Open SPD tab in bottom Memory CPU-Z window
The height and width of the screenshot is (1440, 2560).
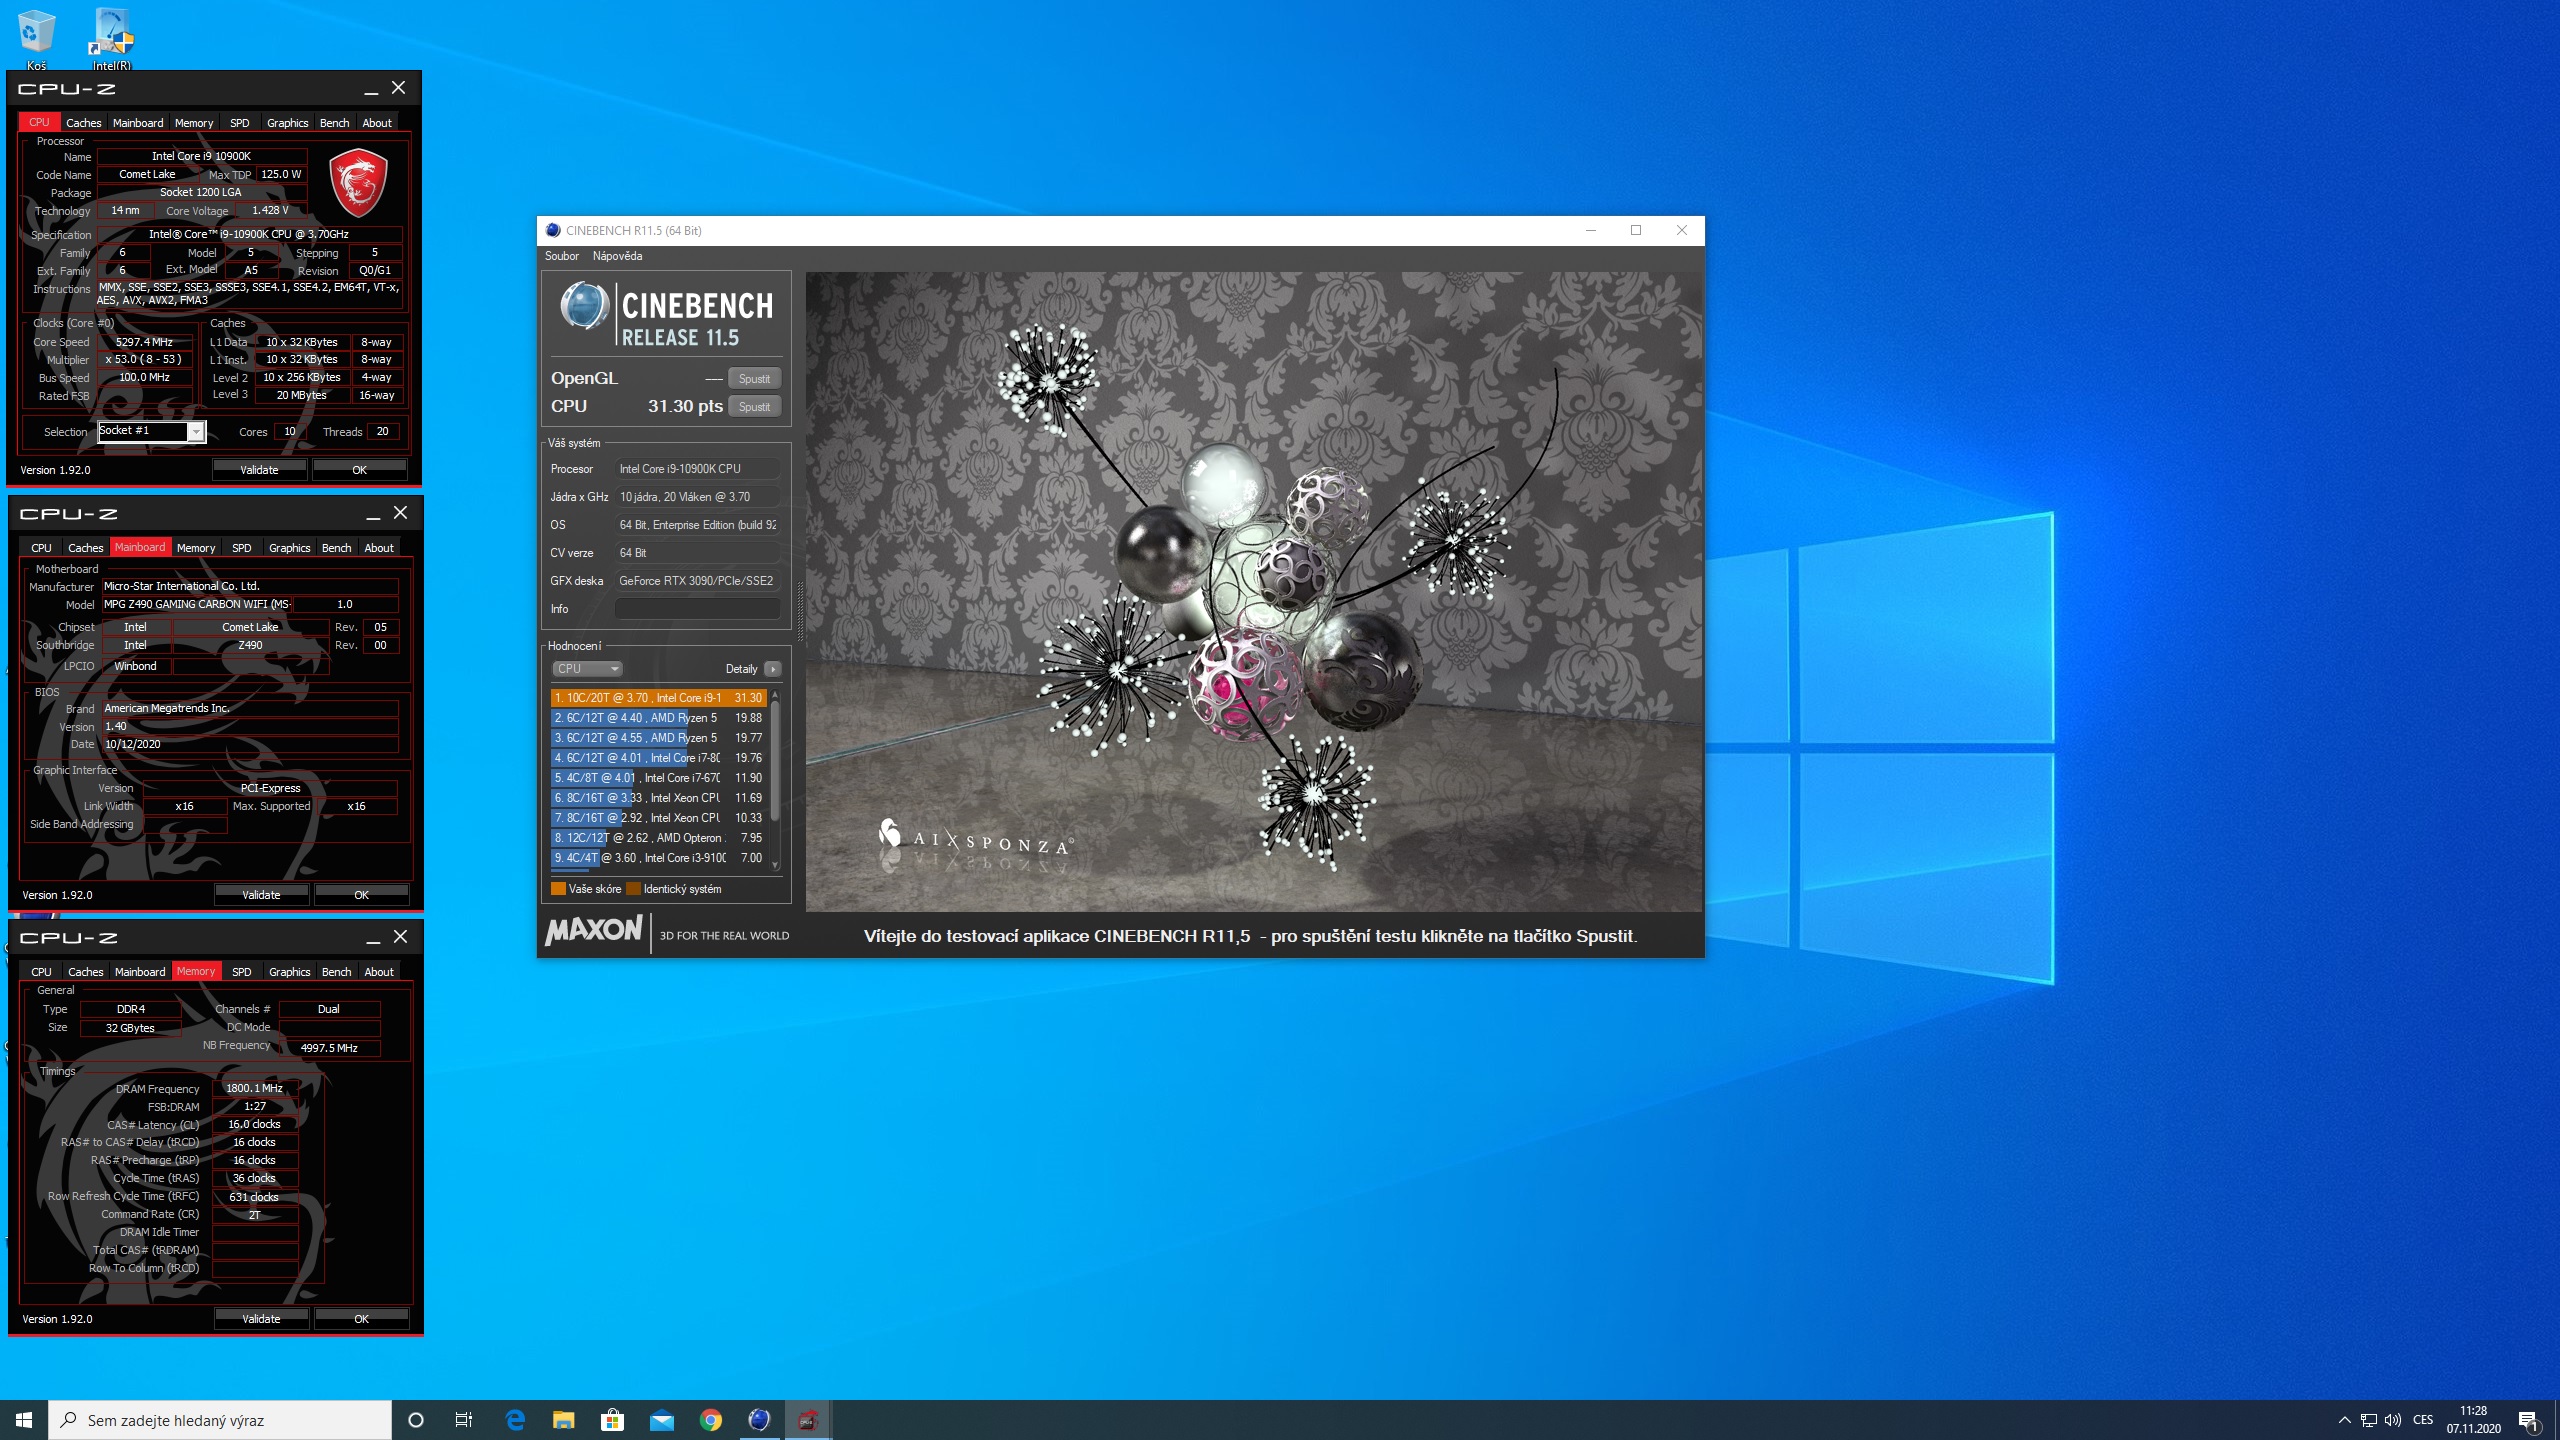242,972
